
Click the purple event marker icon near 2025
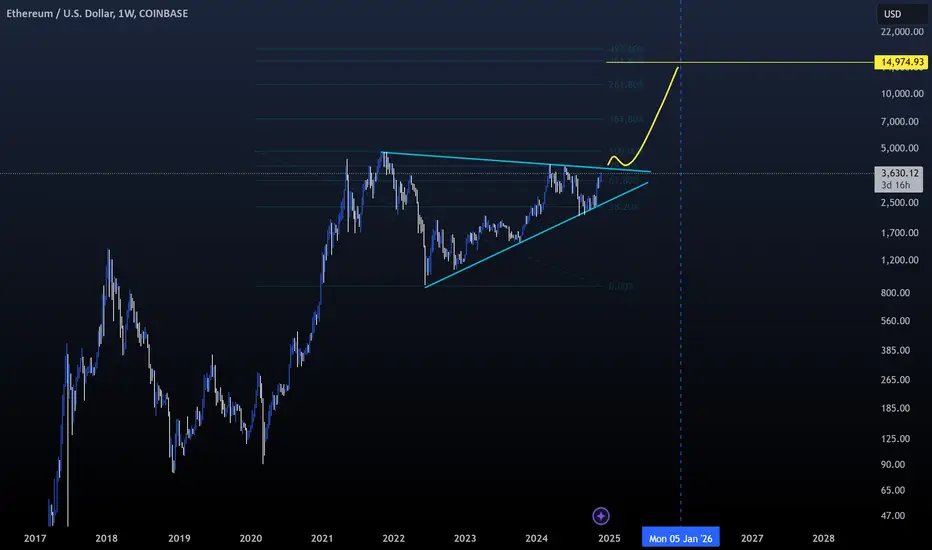(x=601, y=516)
